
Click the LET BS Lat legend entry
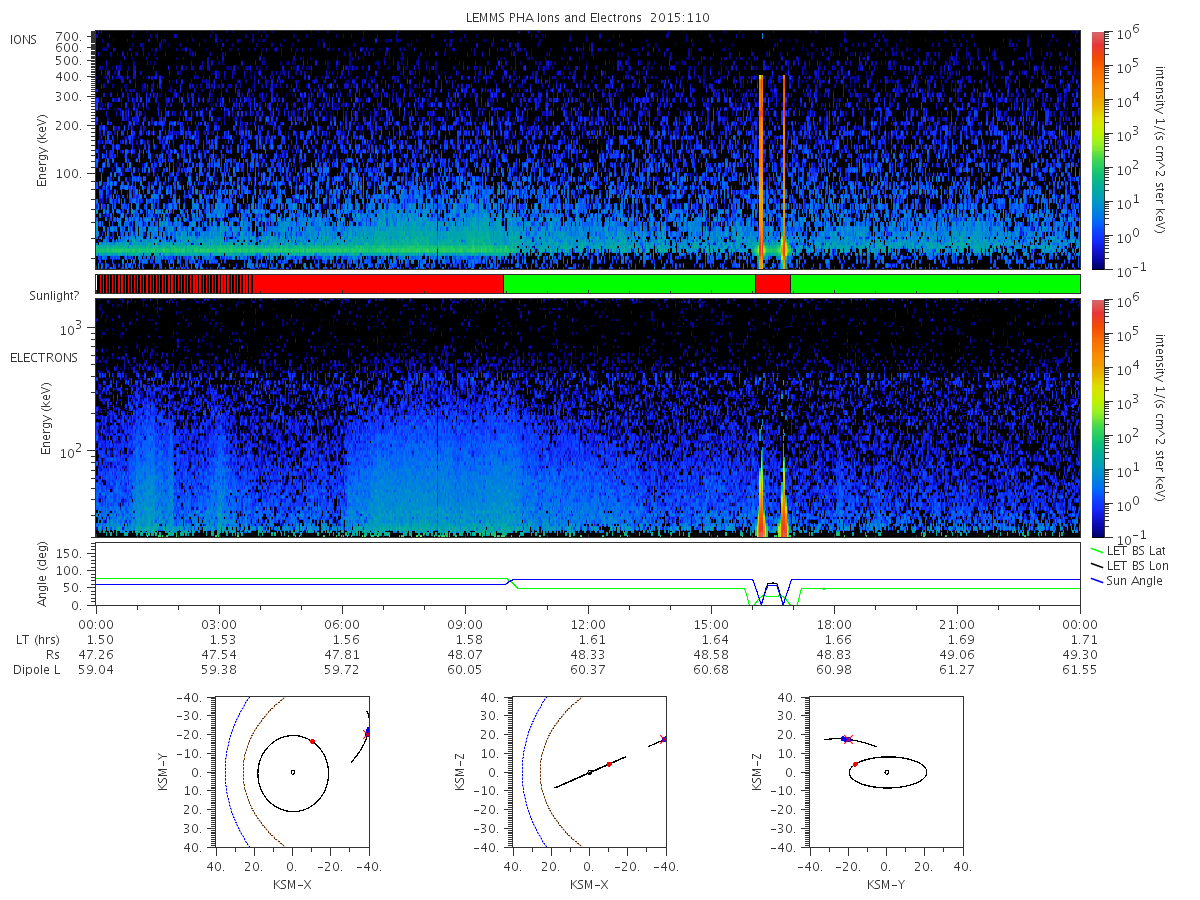click(x=1128, y=551)
